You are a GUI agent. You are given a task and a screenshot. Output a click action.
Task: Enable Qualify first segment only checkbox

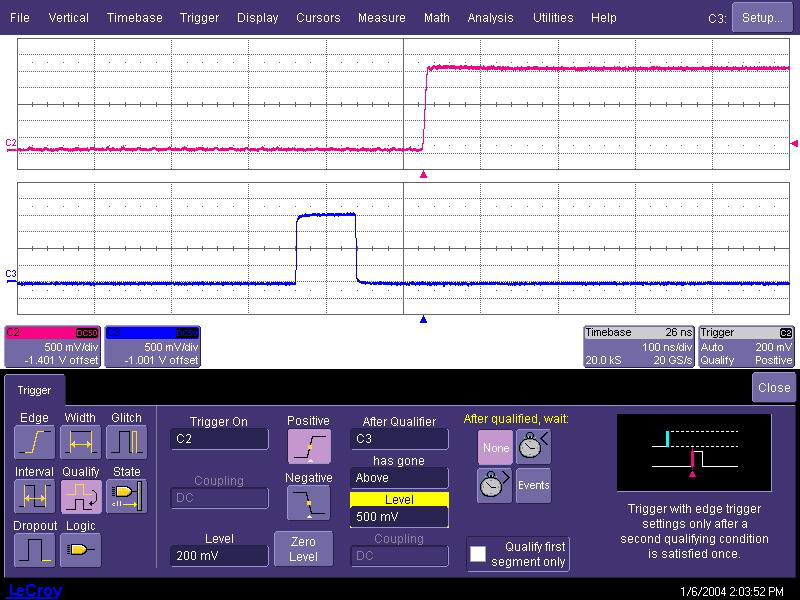(479, 554)
